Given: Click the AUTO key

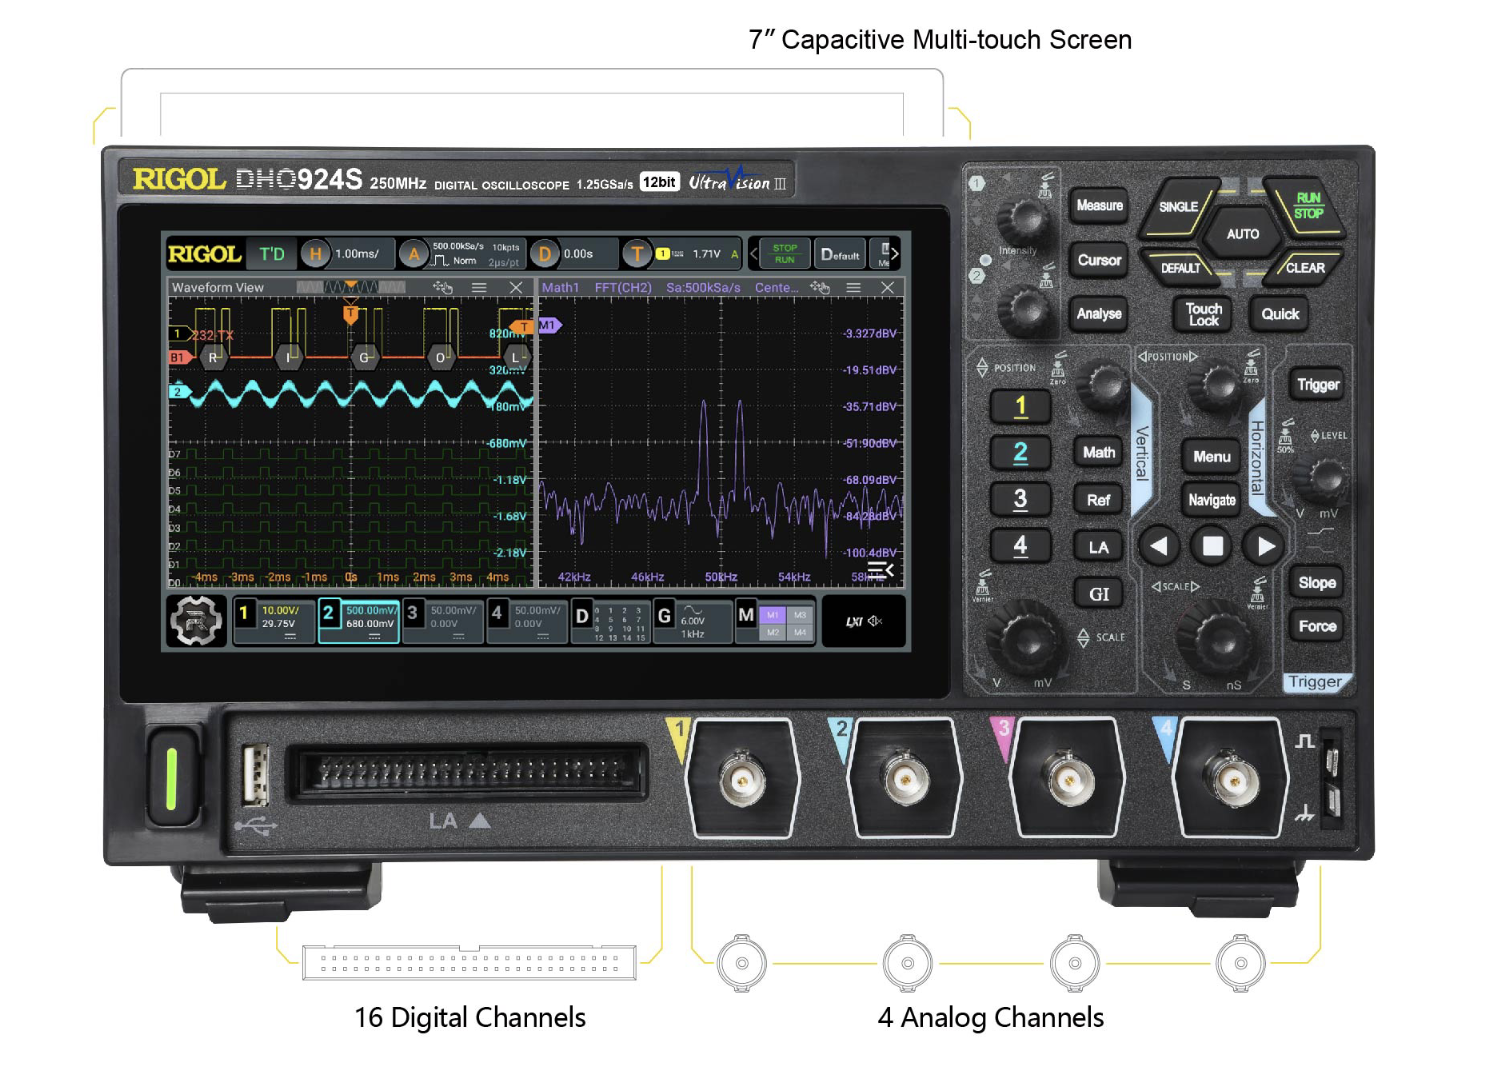Looking at the screenshot, I should pos(1243,234).
